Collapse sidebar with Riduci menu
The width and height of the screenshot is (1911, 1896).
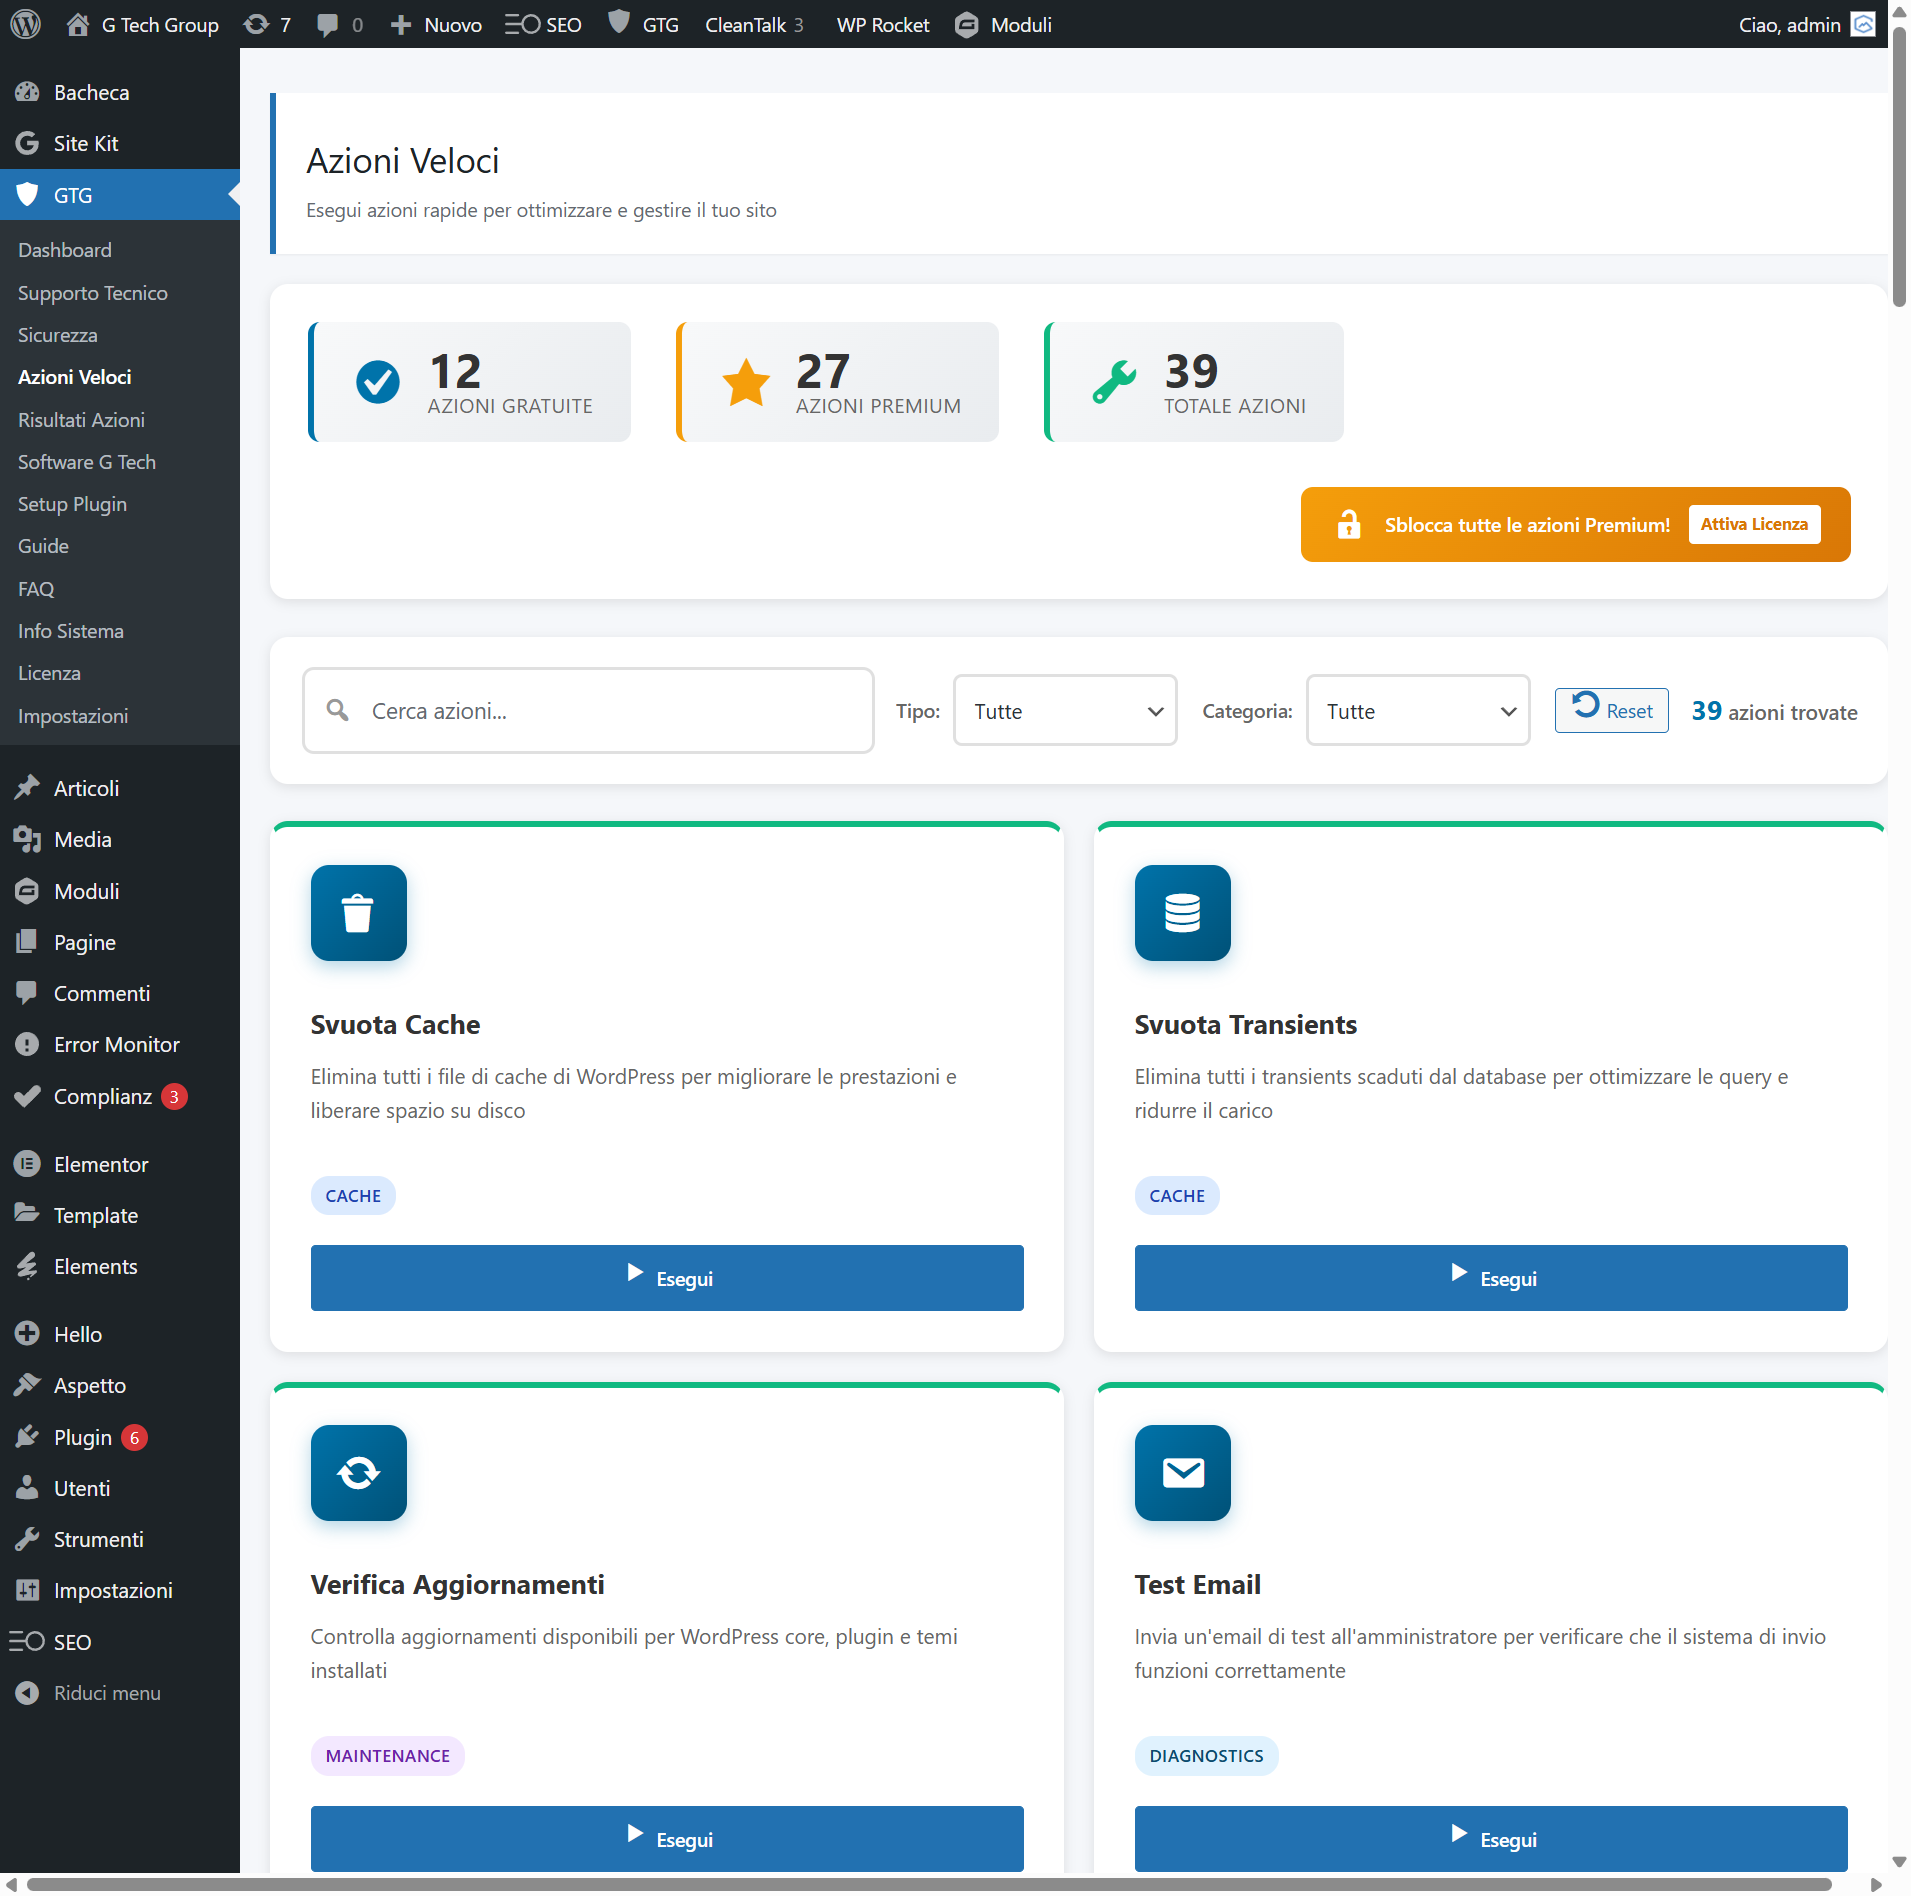[x=106, y=1693]
